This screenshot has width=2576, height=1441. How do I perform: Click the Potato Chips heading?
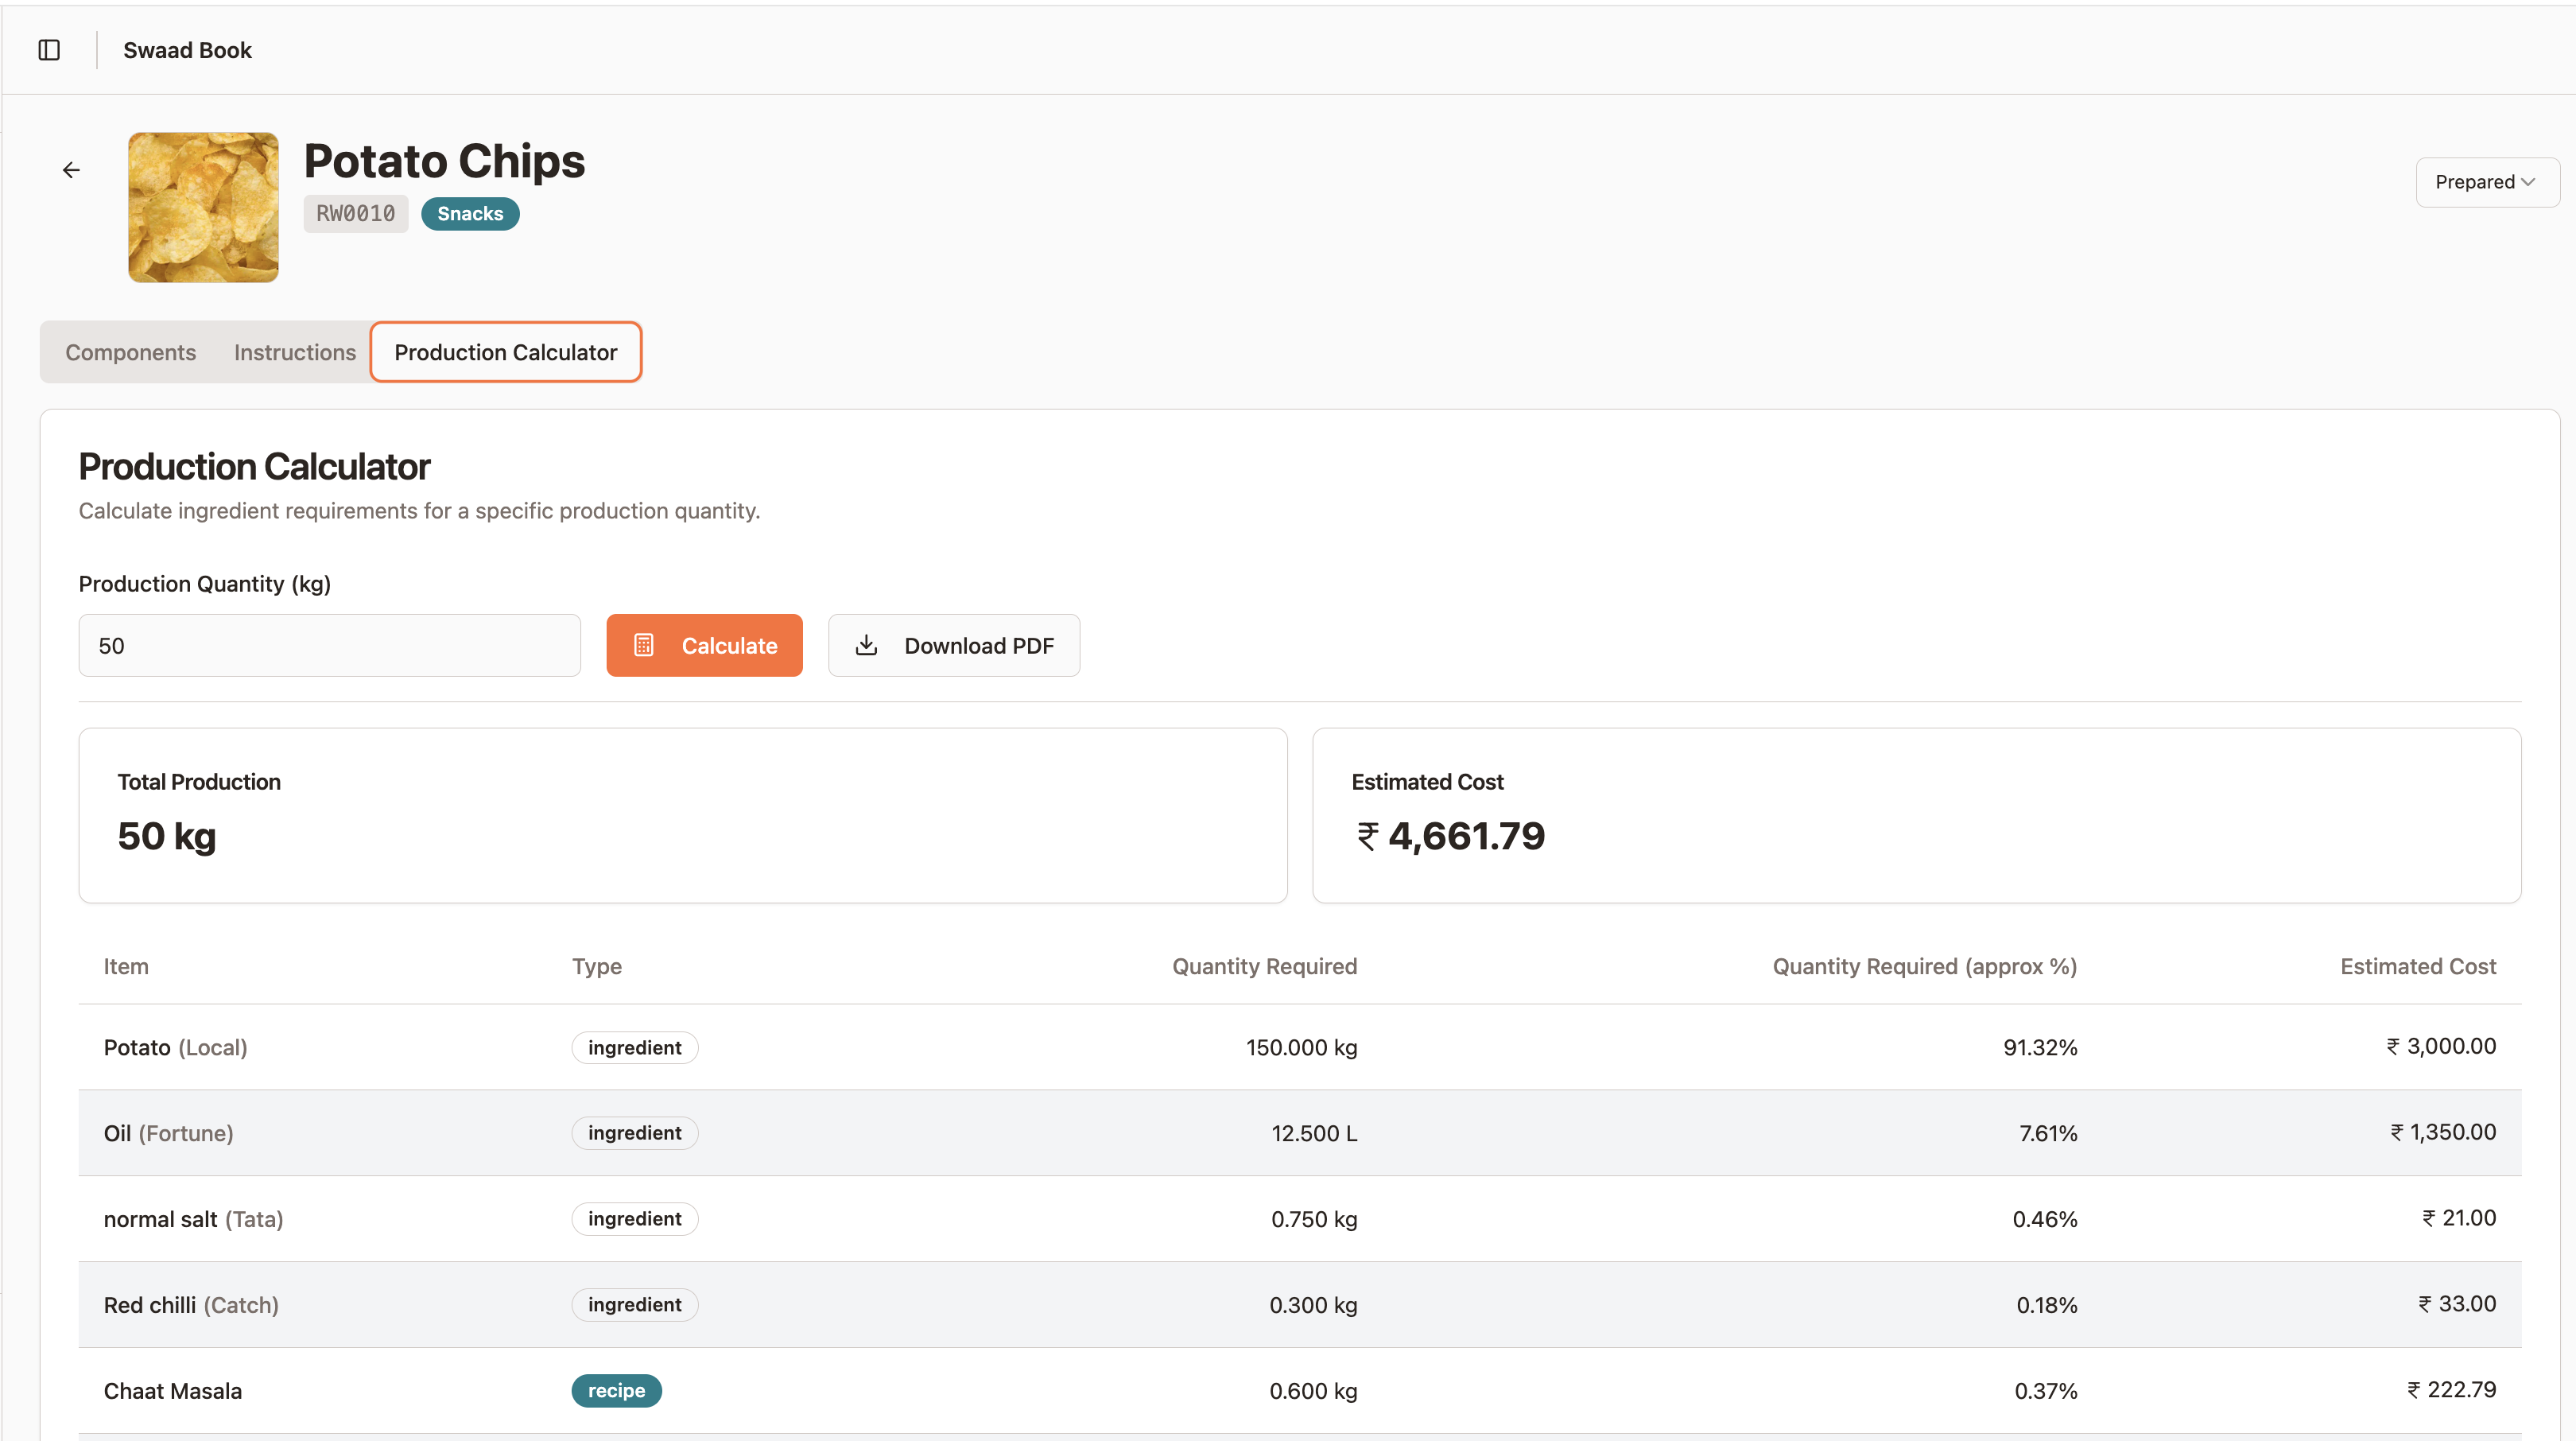coord(444,161)
